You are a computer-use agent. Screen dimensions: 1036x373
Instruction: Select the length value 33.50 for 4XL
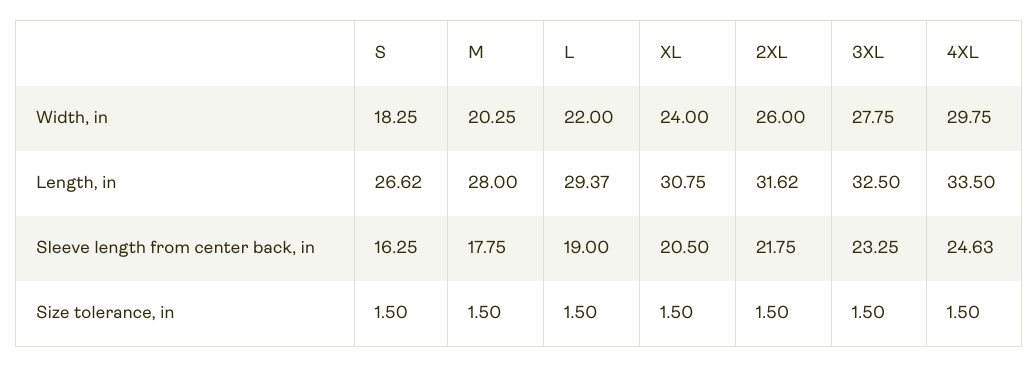[971, 183]
